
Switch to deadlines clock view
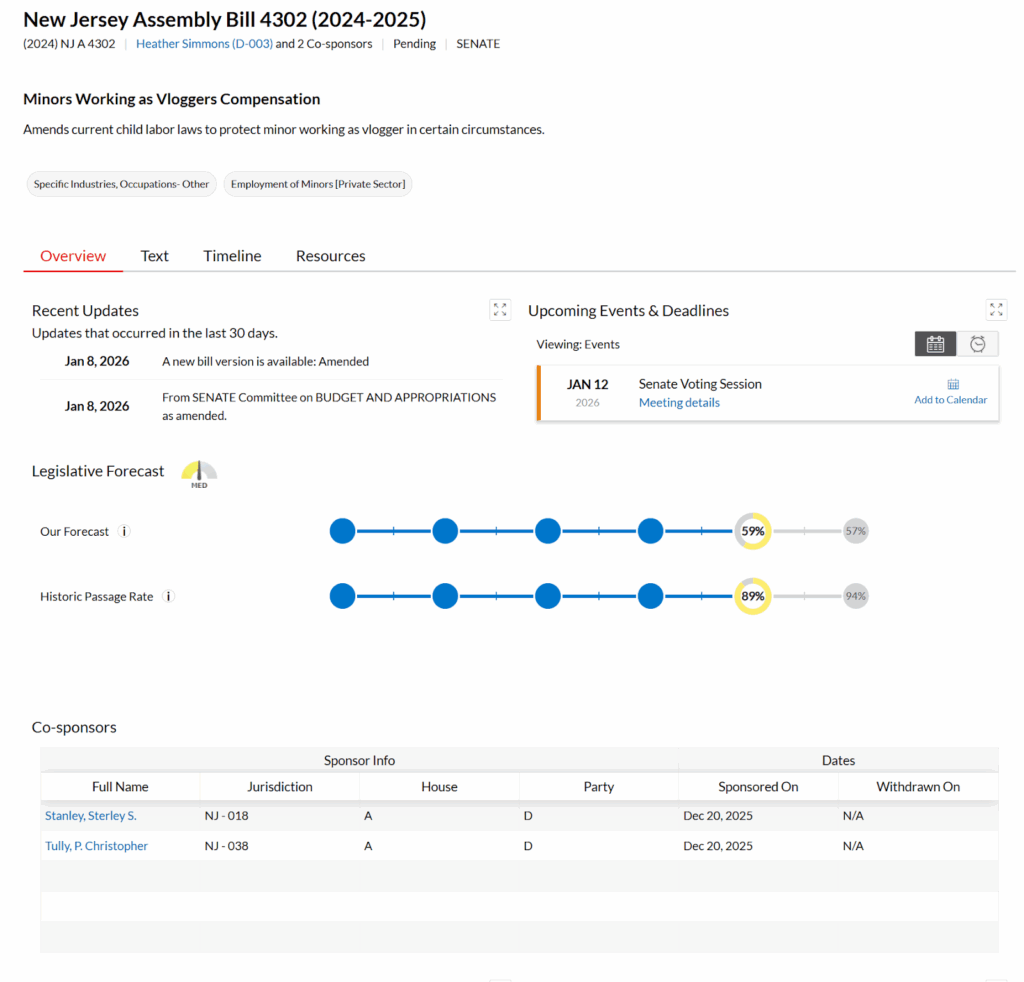(977, 344)
